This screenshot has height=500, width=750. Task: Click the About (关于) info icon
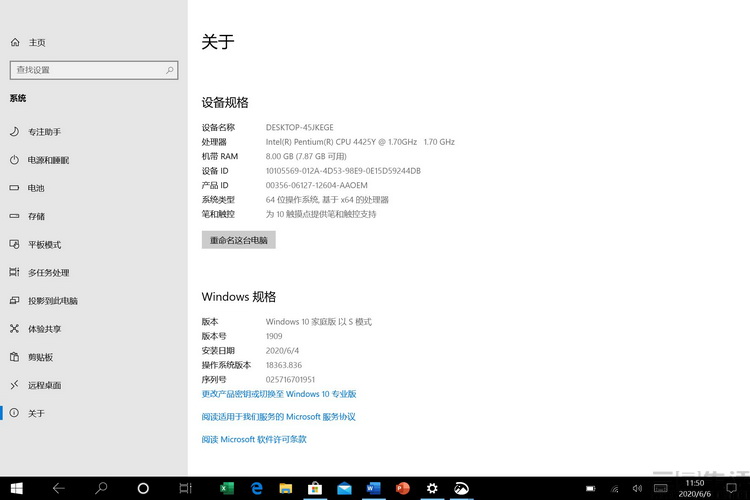coord(14,413)
